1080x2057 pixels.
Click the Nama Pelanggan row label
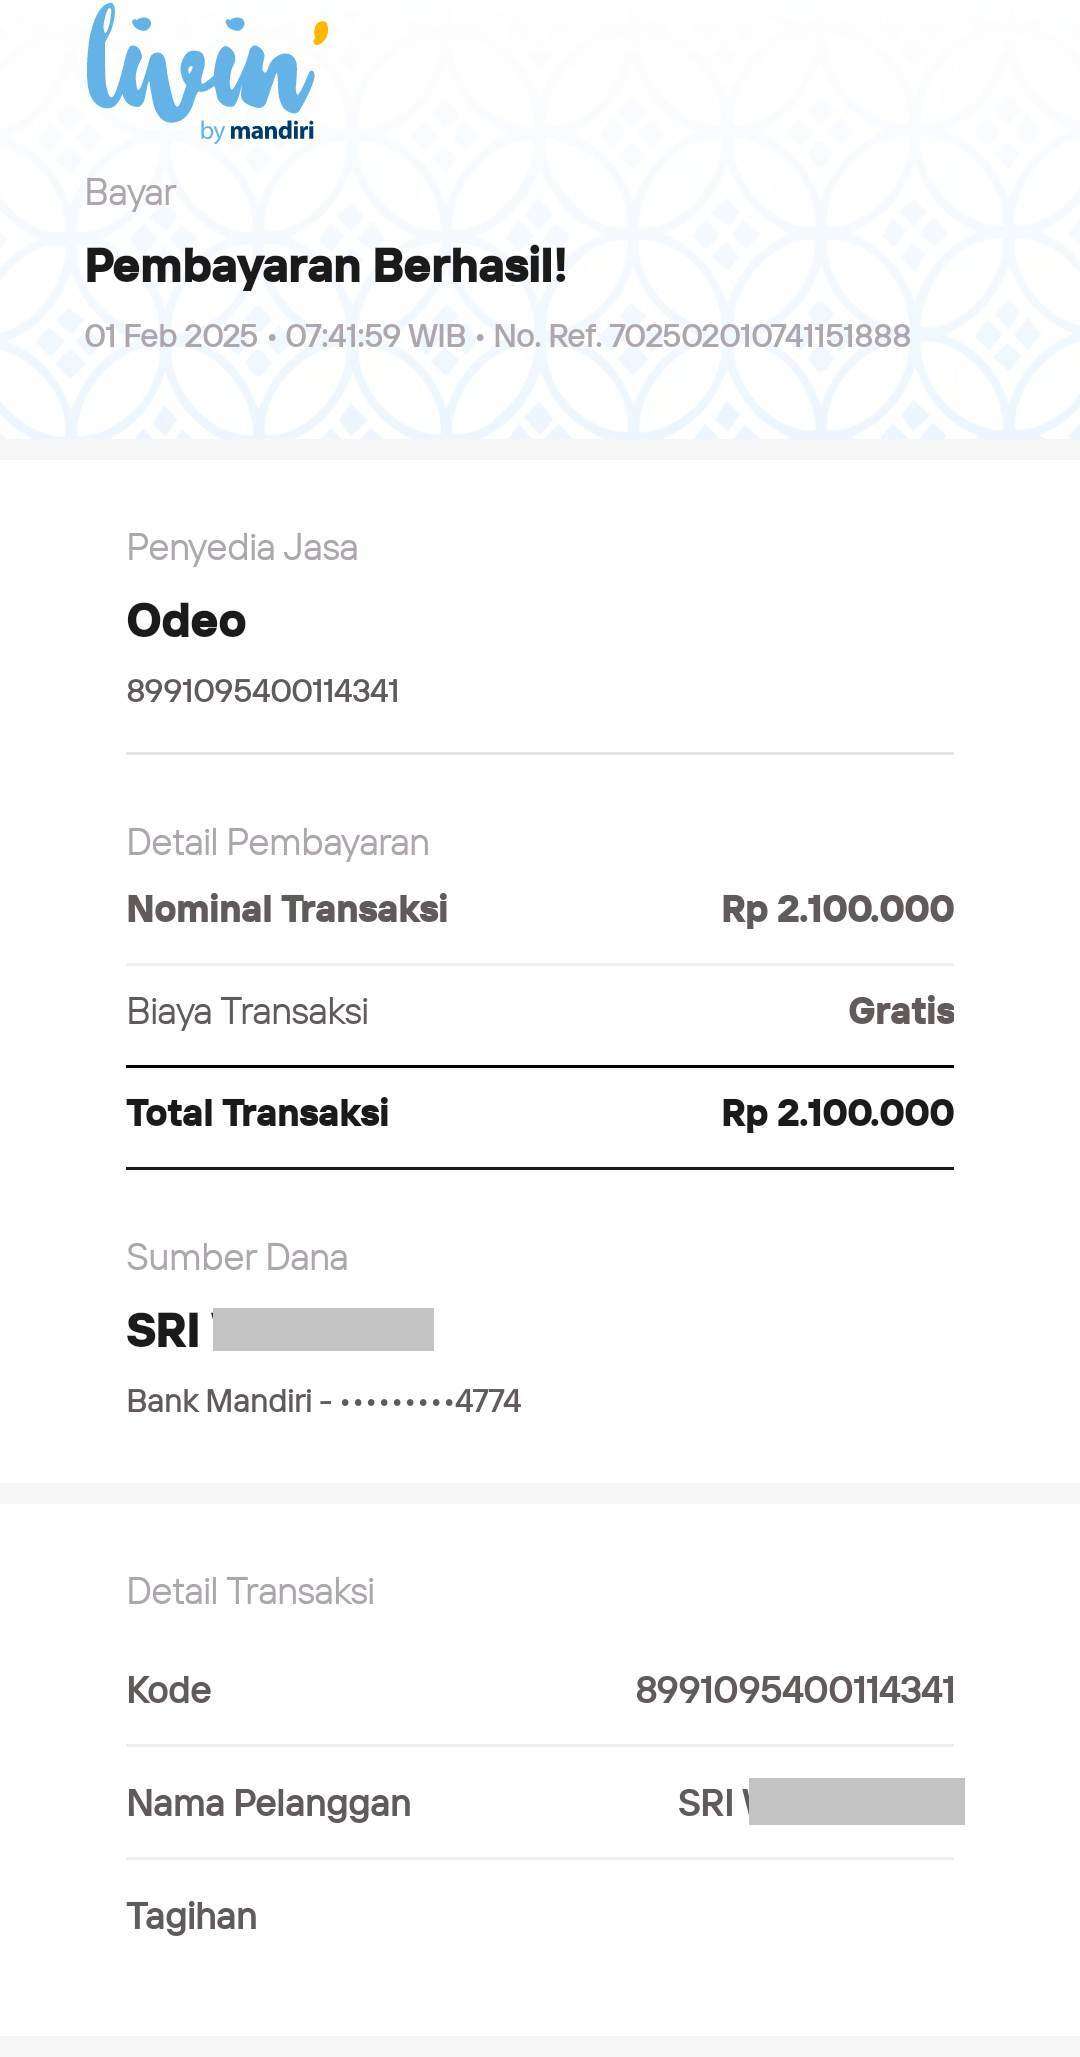(269, 1803)
